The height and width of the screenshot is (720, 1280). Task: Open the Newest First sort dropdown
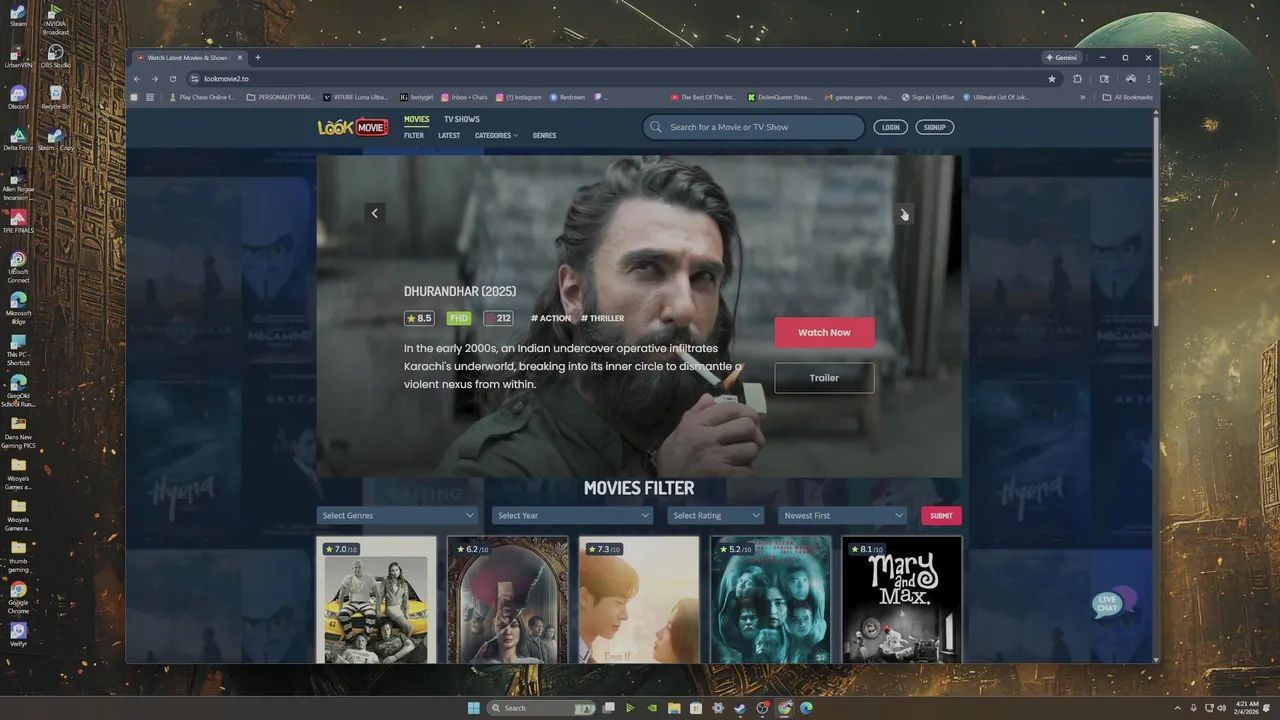842,515
